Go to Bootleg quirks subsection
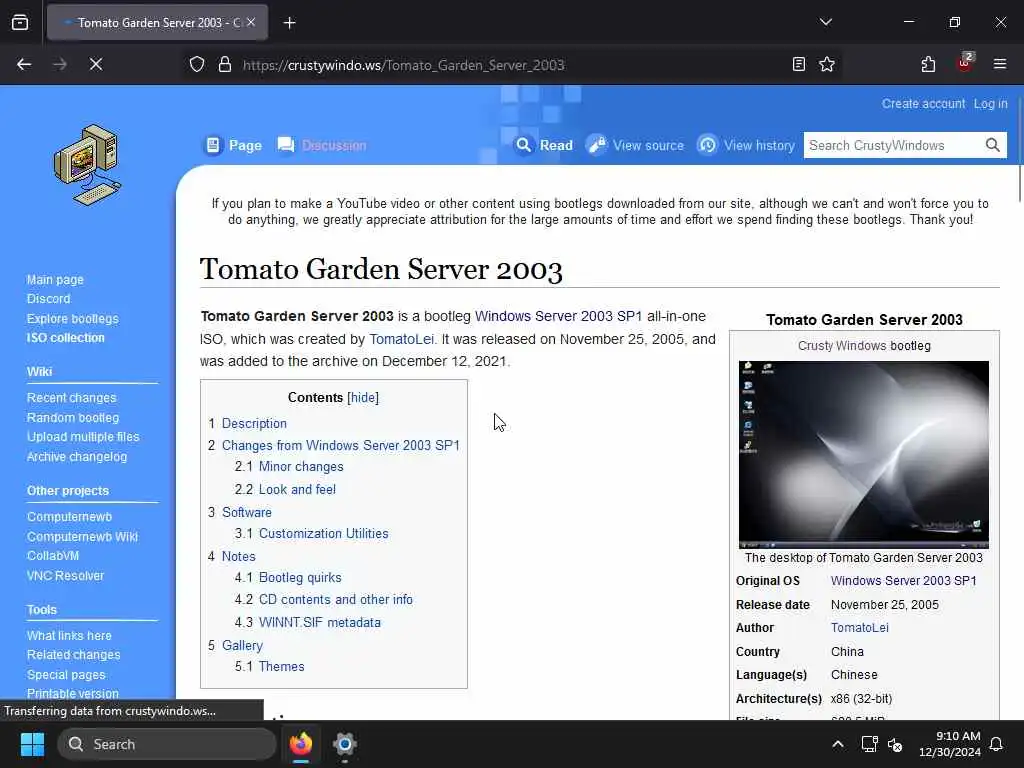 (x=300, y=577)
